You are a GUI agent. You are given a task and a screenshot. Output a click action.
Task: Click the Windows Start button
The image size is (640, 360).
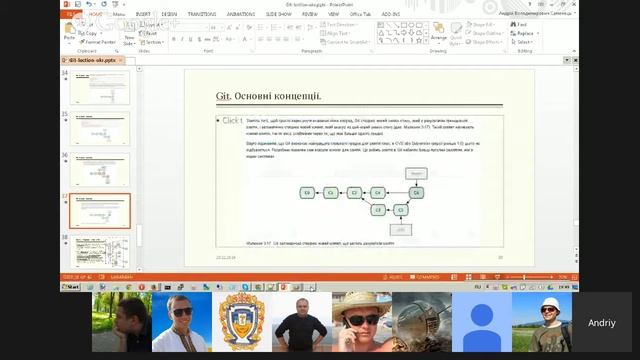tap(71, 287)
